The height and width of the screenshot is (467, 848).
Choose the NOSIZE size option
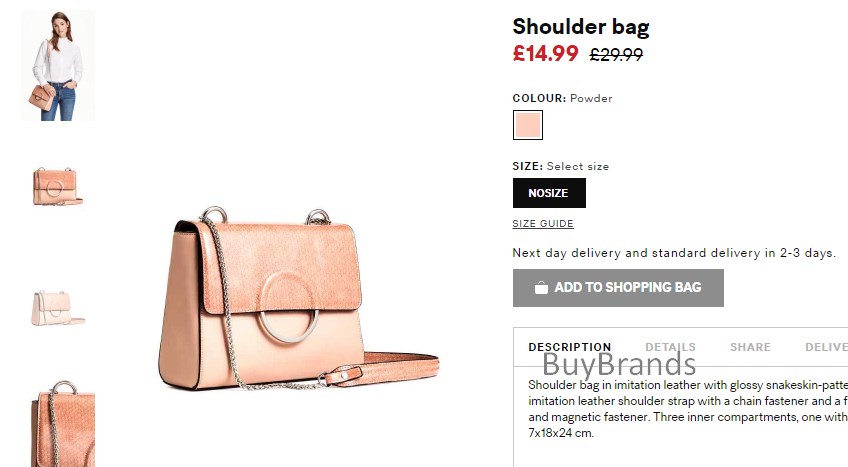click(549, 193)
